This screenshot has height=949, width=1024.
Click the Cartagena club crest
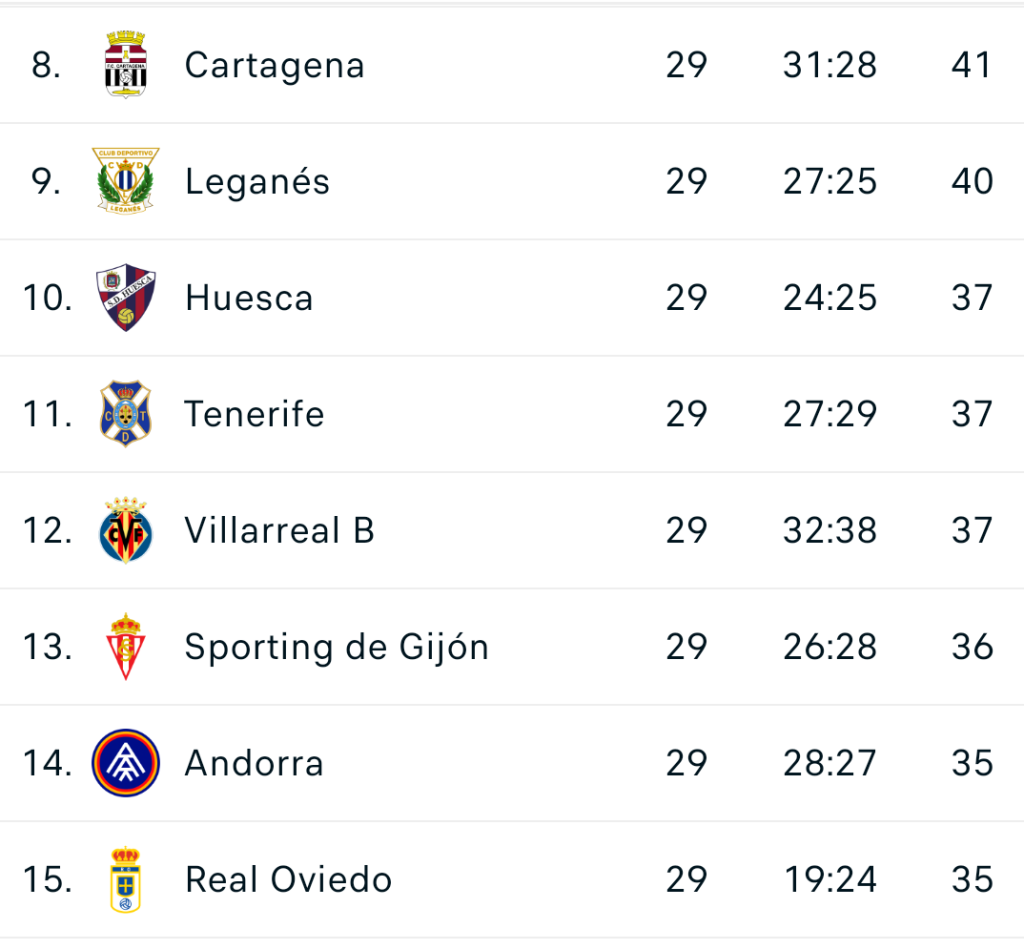coord(125,65)
